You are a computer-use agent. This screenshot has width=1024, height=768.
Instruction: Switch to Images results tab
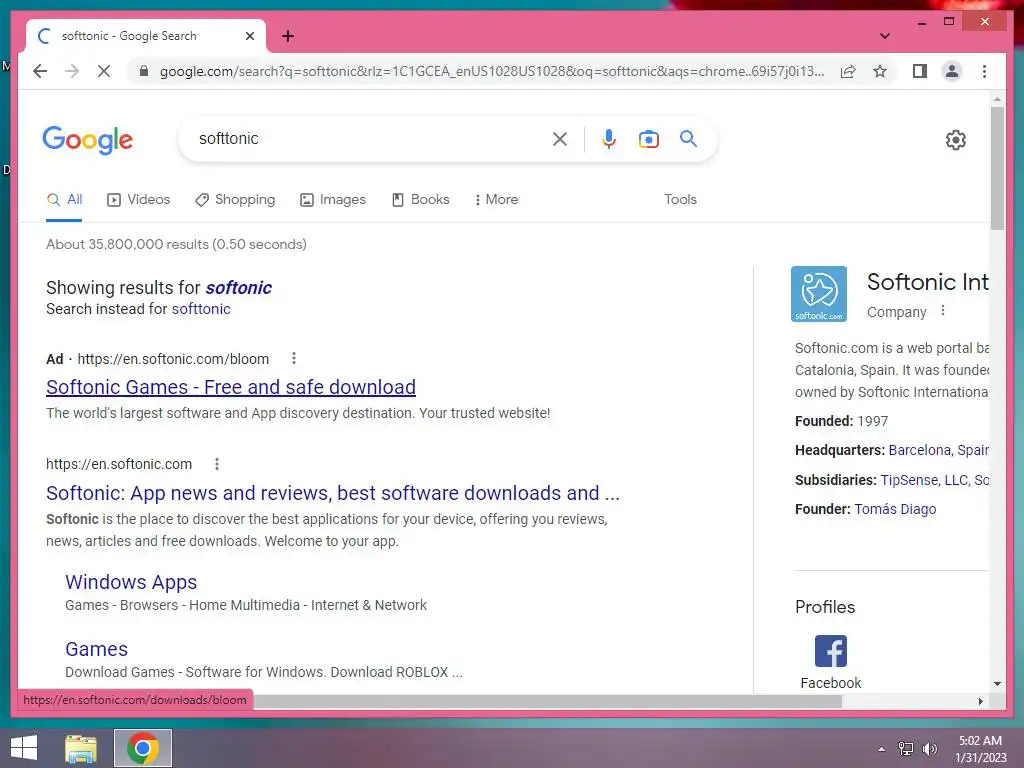tap(332, 200)
